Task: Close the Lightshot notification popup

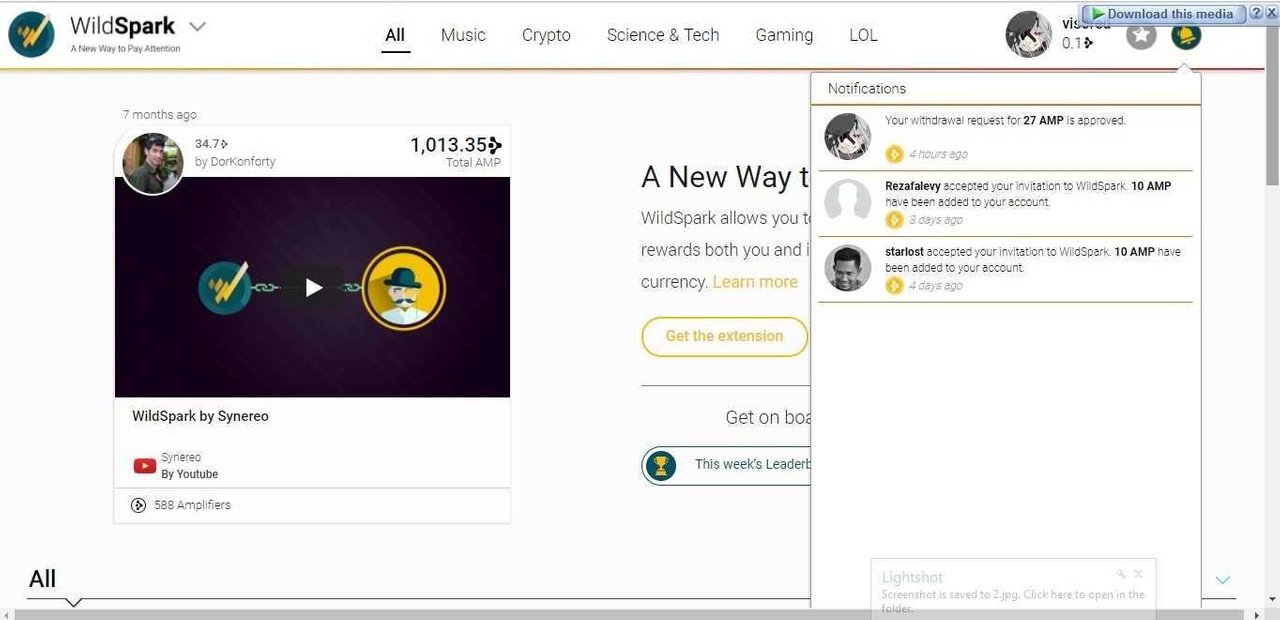Action: (1138, 574)
